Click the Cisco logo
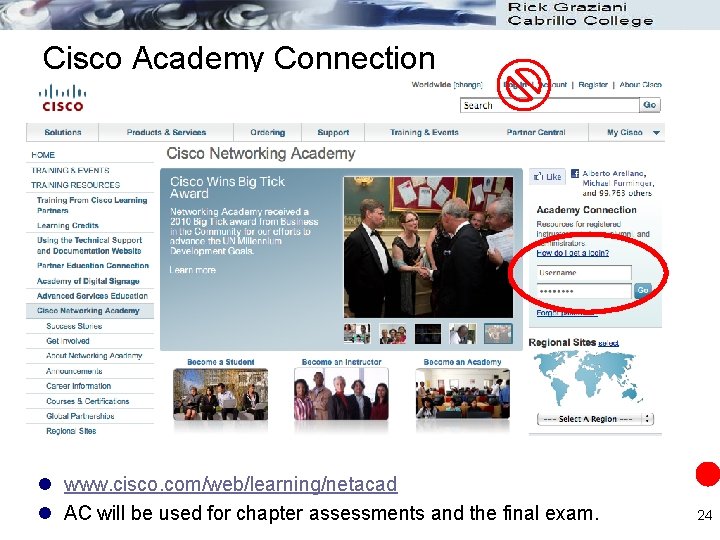 point(62,98)
